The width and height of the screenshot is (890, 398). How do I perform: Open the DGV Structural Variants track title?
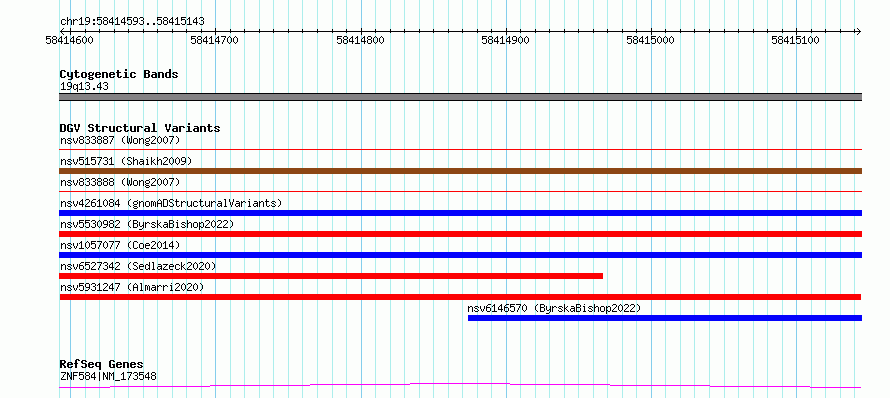pos(140,128)
